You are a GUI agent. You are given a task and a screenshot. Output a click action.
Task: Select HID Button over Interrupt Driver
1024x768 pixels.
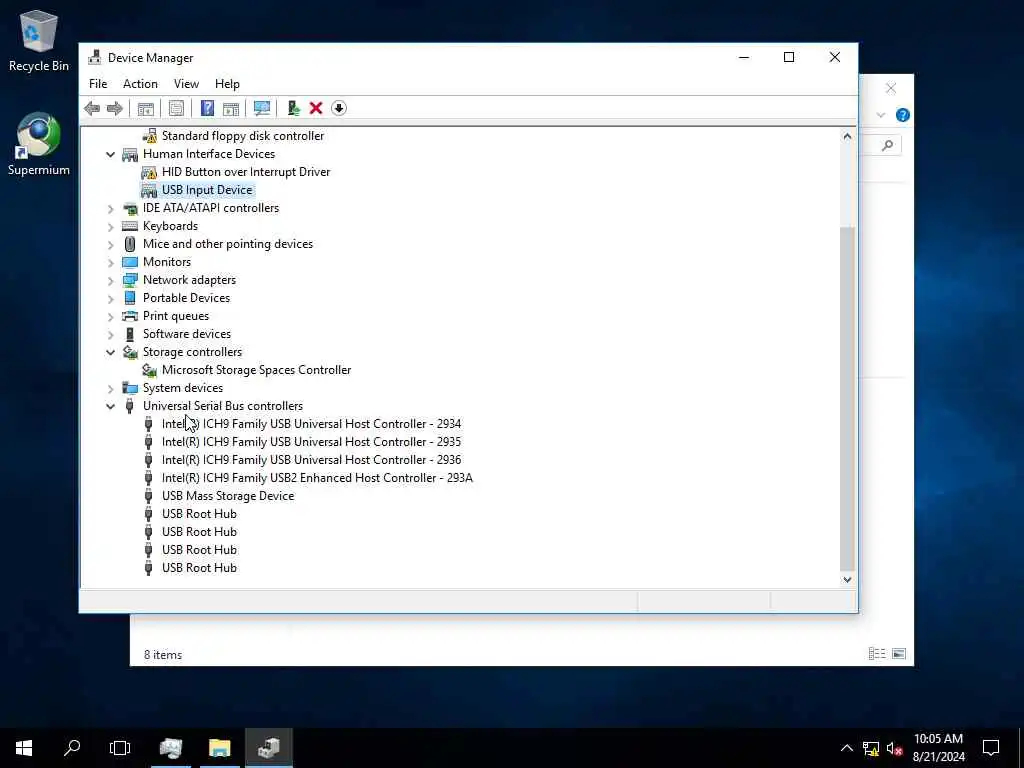246,172
